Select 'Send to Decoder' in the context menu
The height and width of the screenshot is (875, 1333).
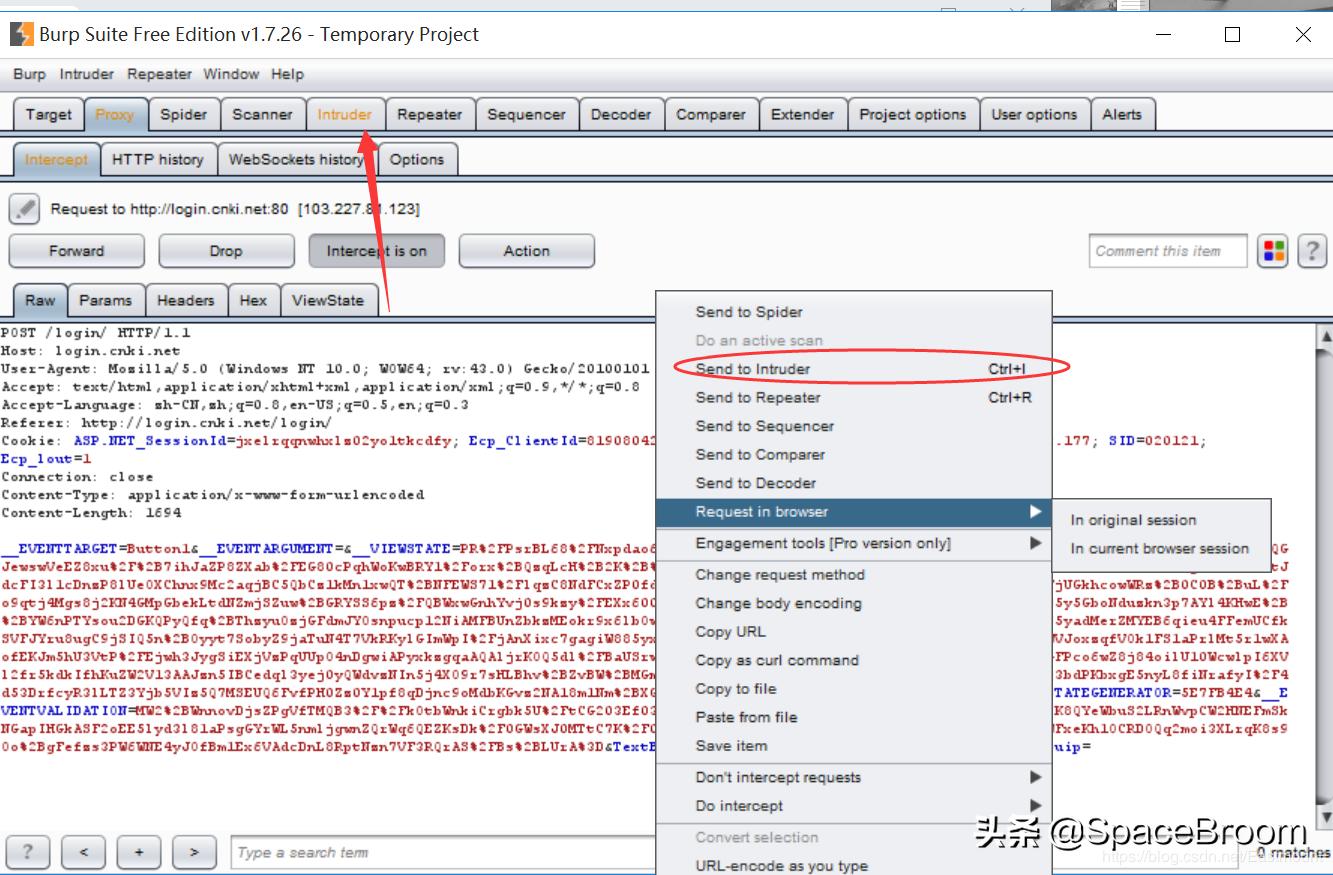point(854,483)
